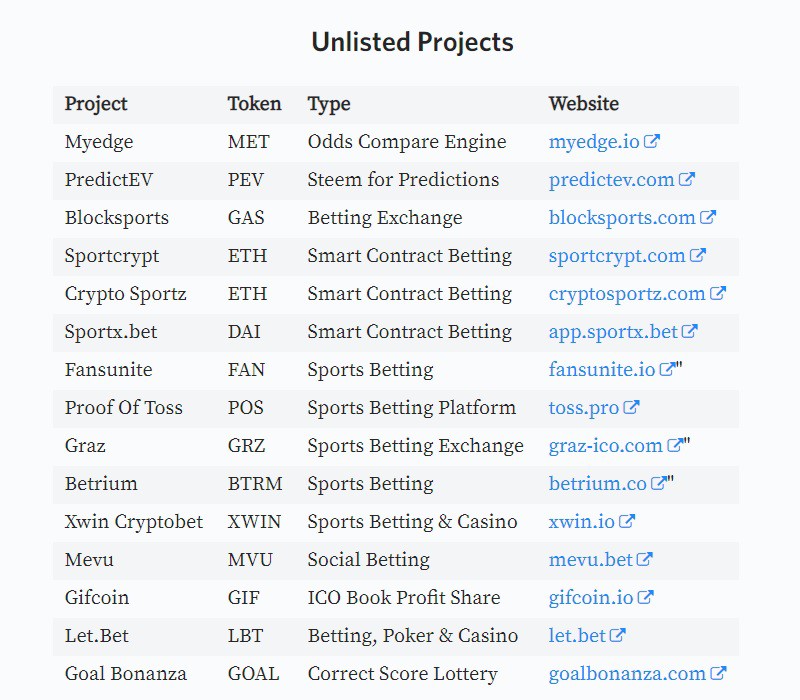Image resolution: width=800 pixels, height=700 pixels.
Task: Click the Website column header
Action: 584,104
